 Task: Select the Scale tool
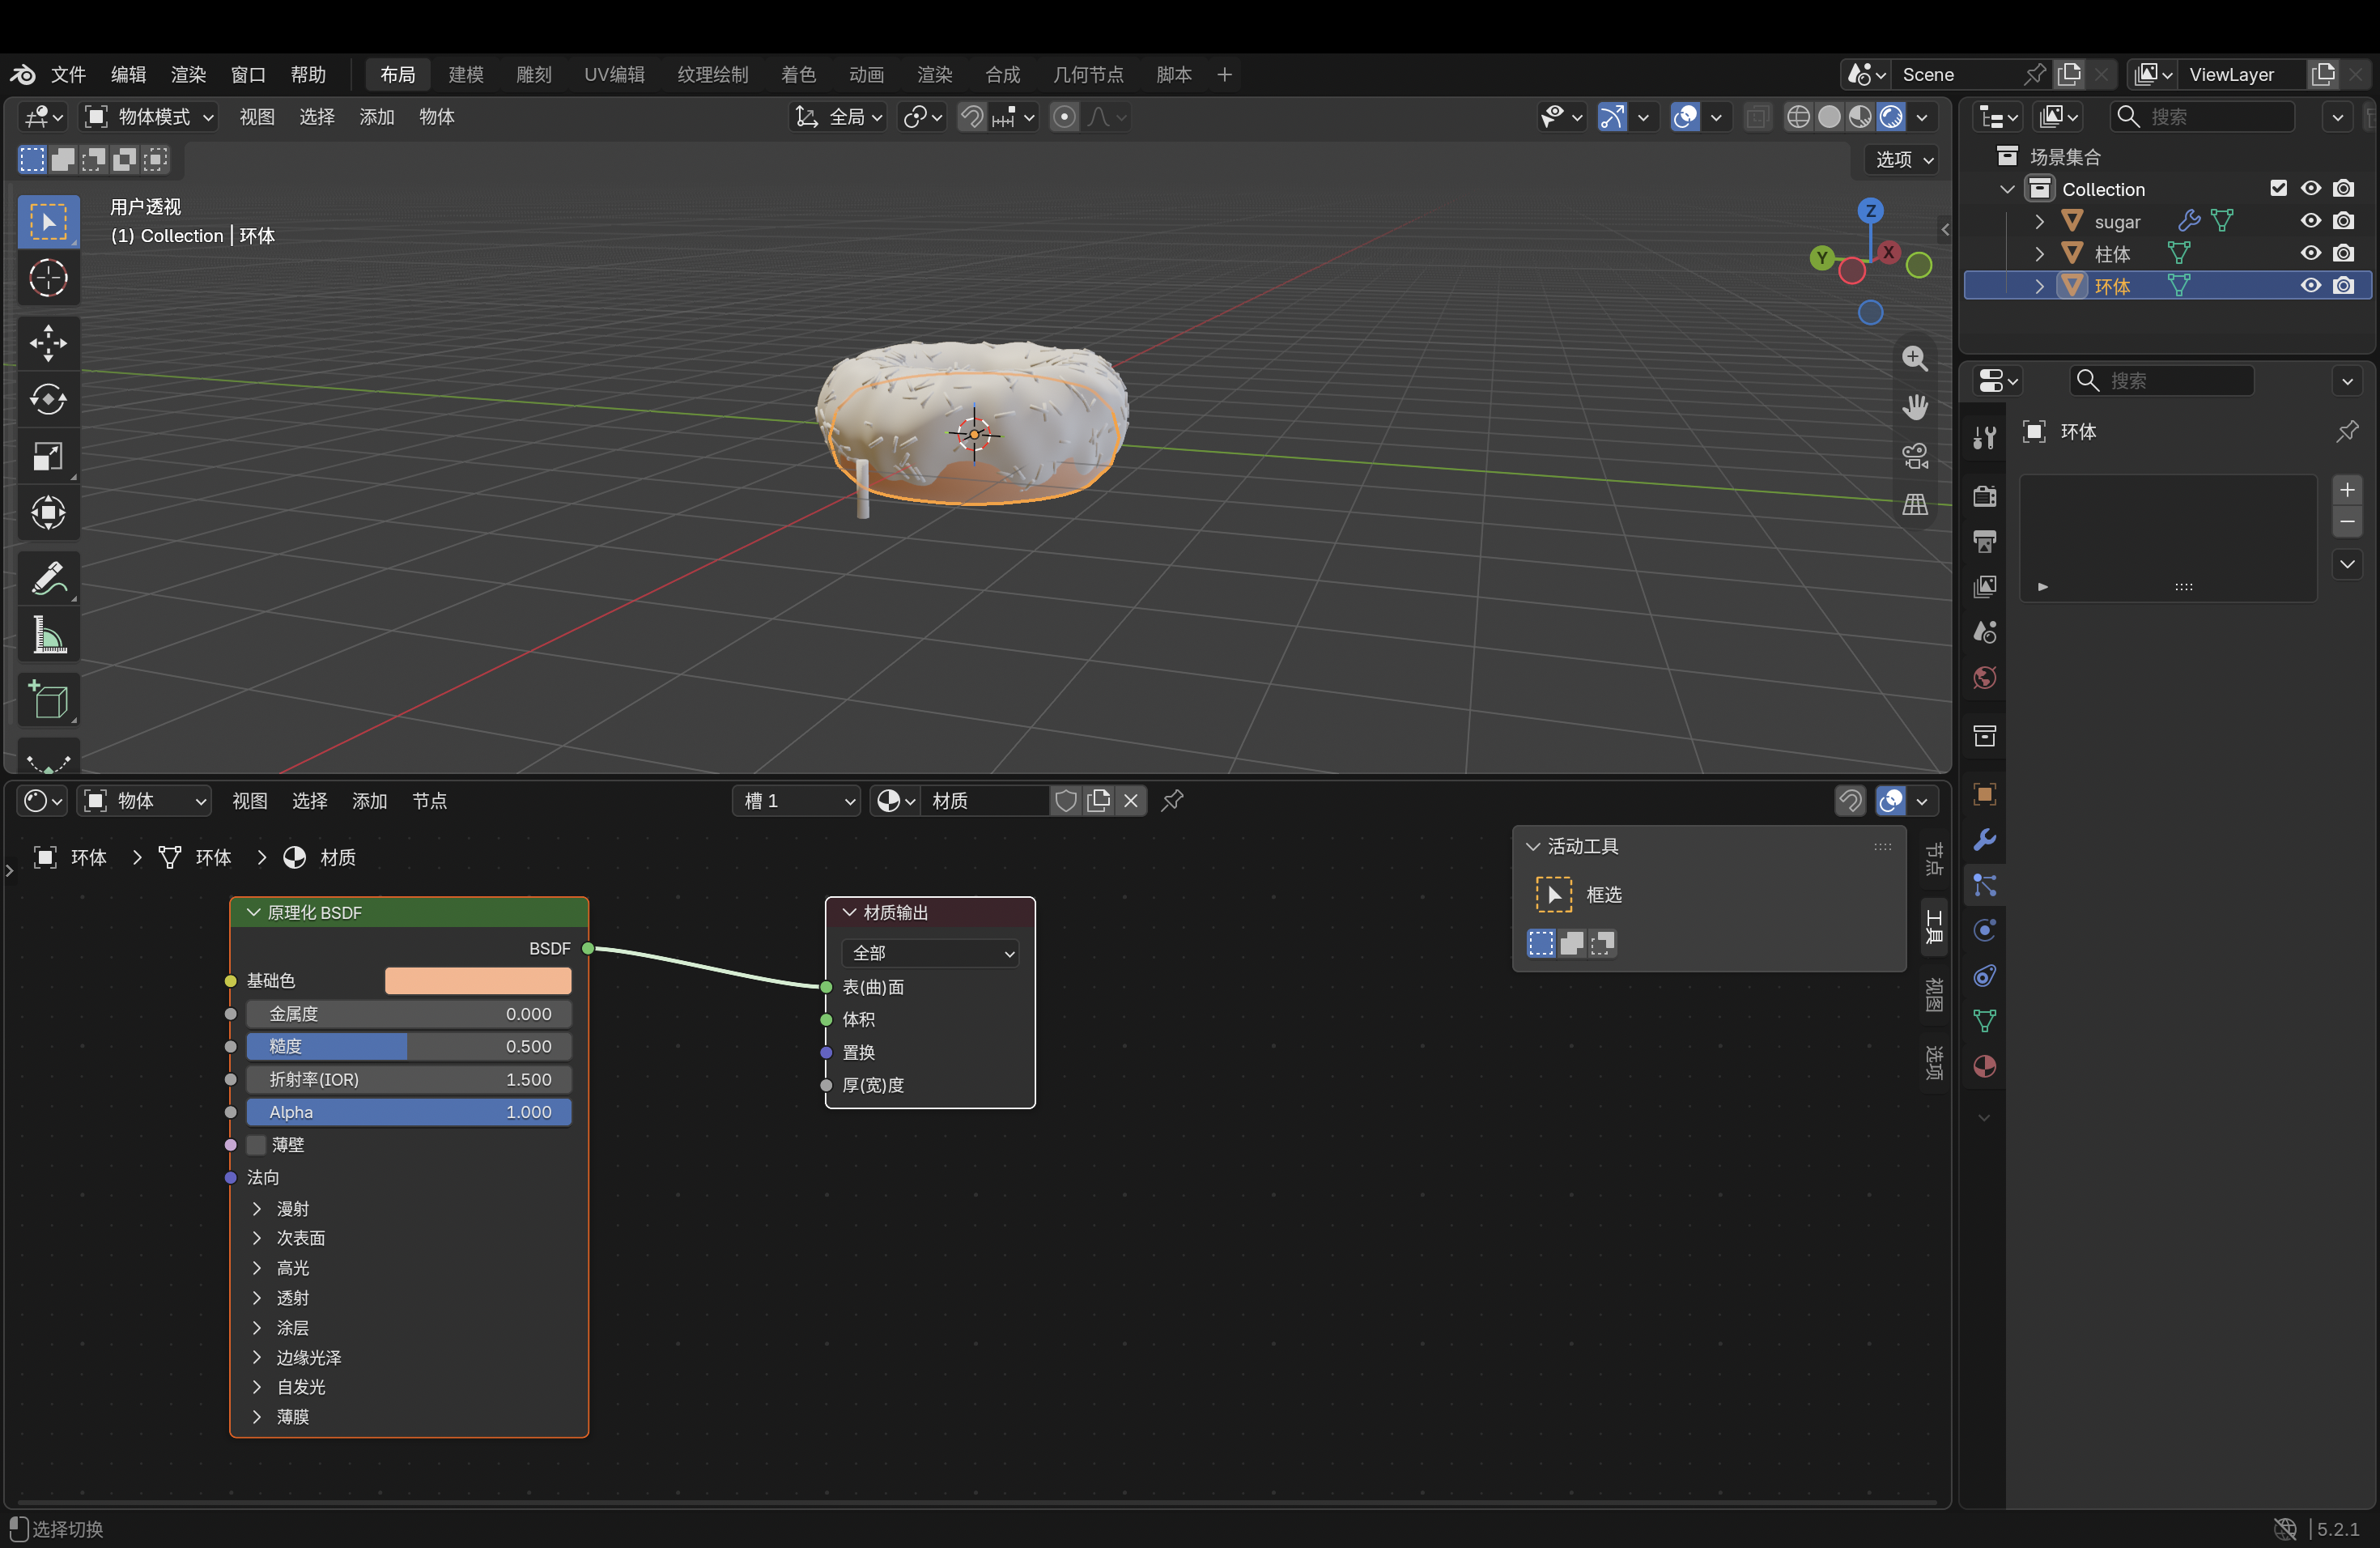(x=48, y=457)
